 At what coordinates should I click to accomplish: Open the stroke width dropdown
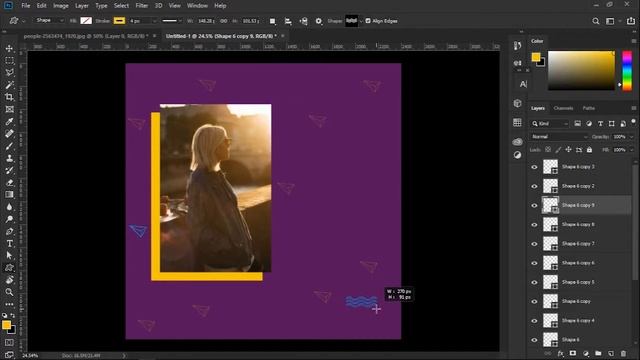pyautogui.click(x=154, y=21)
